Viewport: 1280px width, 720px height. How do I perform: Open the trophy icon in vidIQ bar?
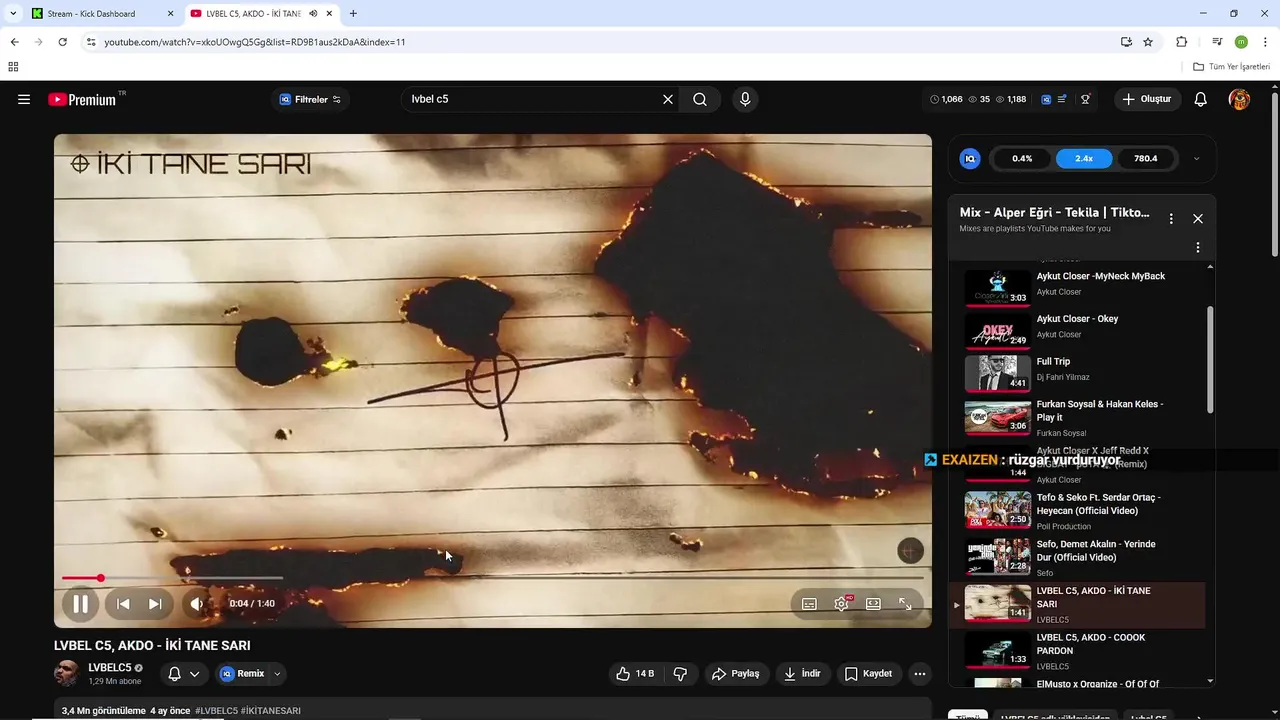tap(1086, 99)
